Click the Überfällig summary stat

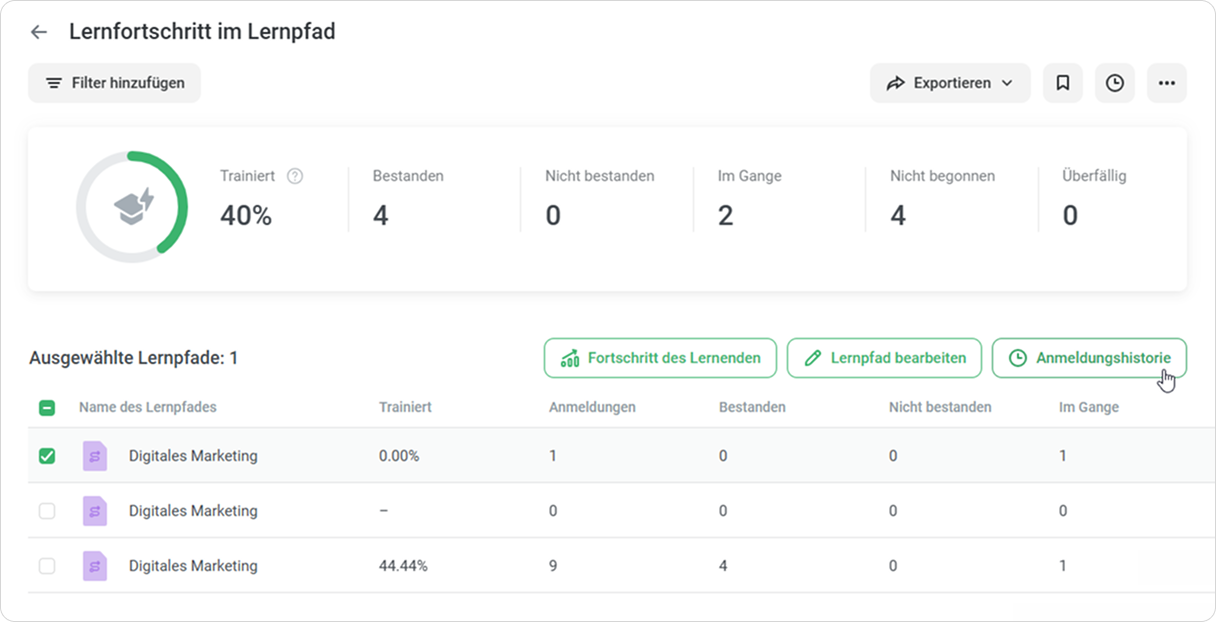point(1094,200)
